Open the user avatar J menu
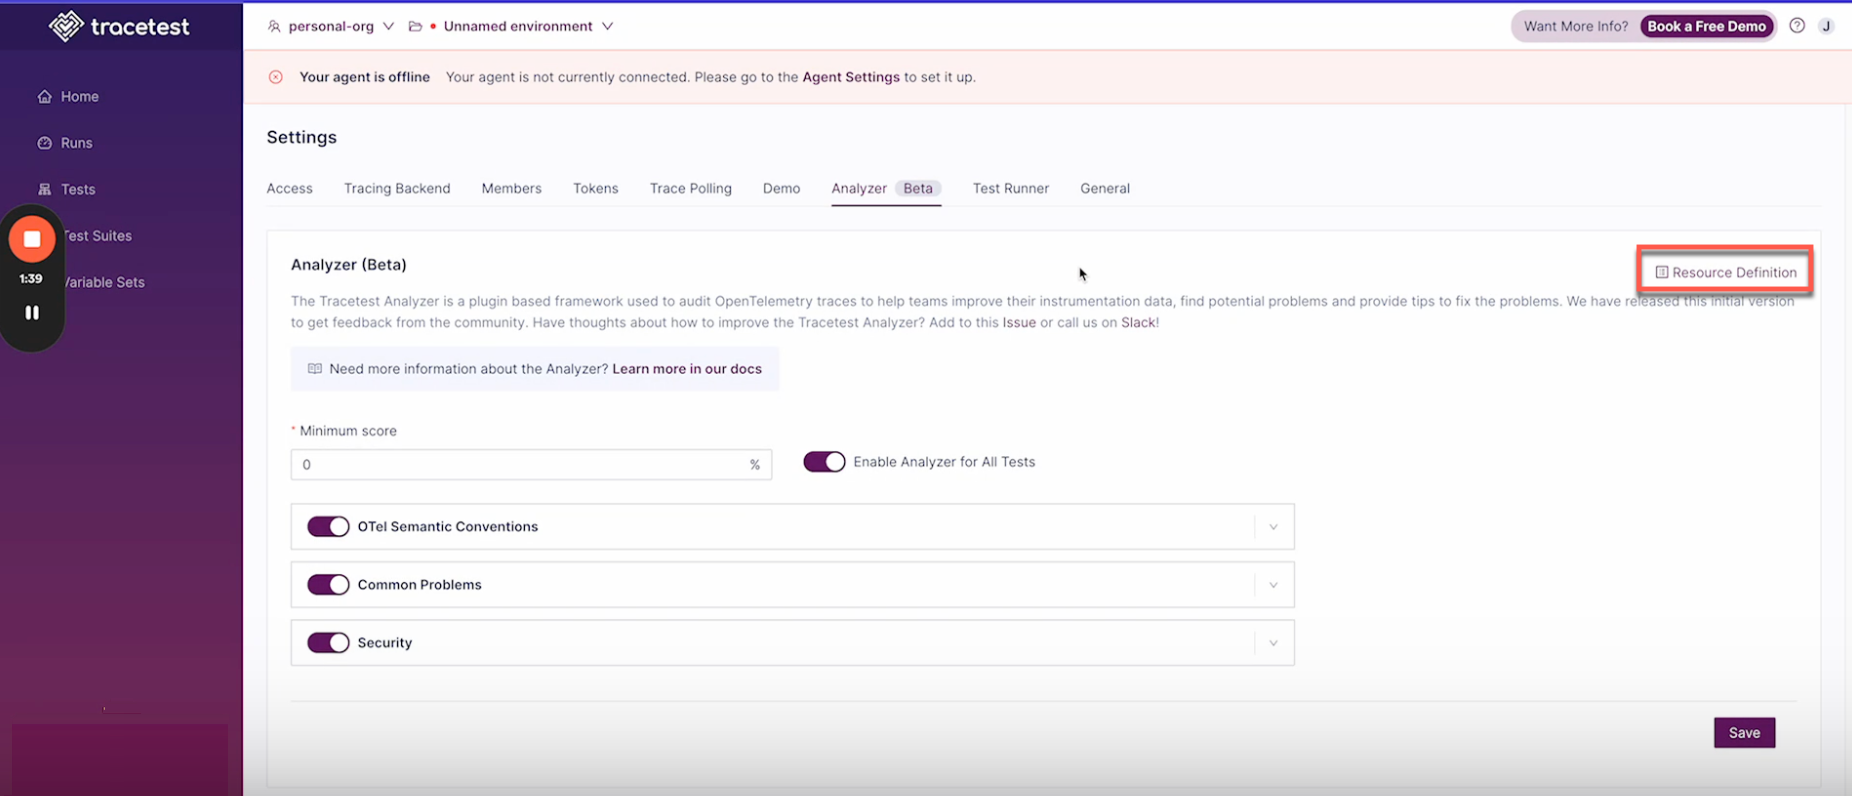Screen dimensions: 1852x796 coord(1826,26)
